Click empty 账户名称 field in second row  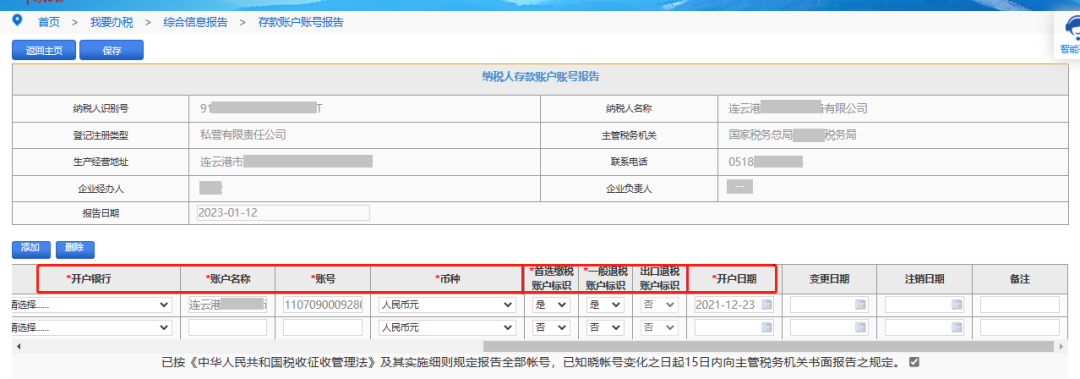click(x=227, y=328)
